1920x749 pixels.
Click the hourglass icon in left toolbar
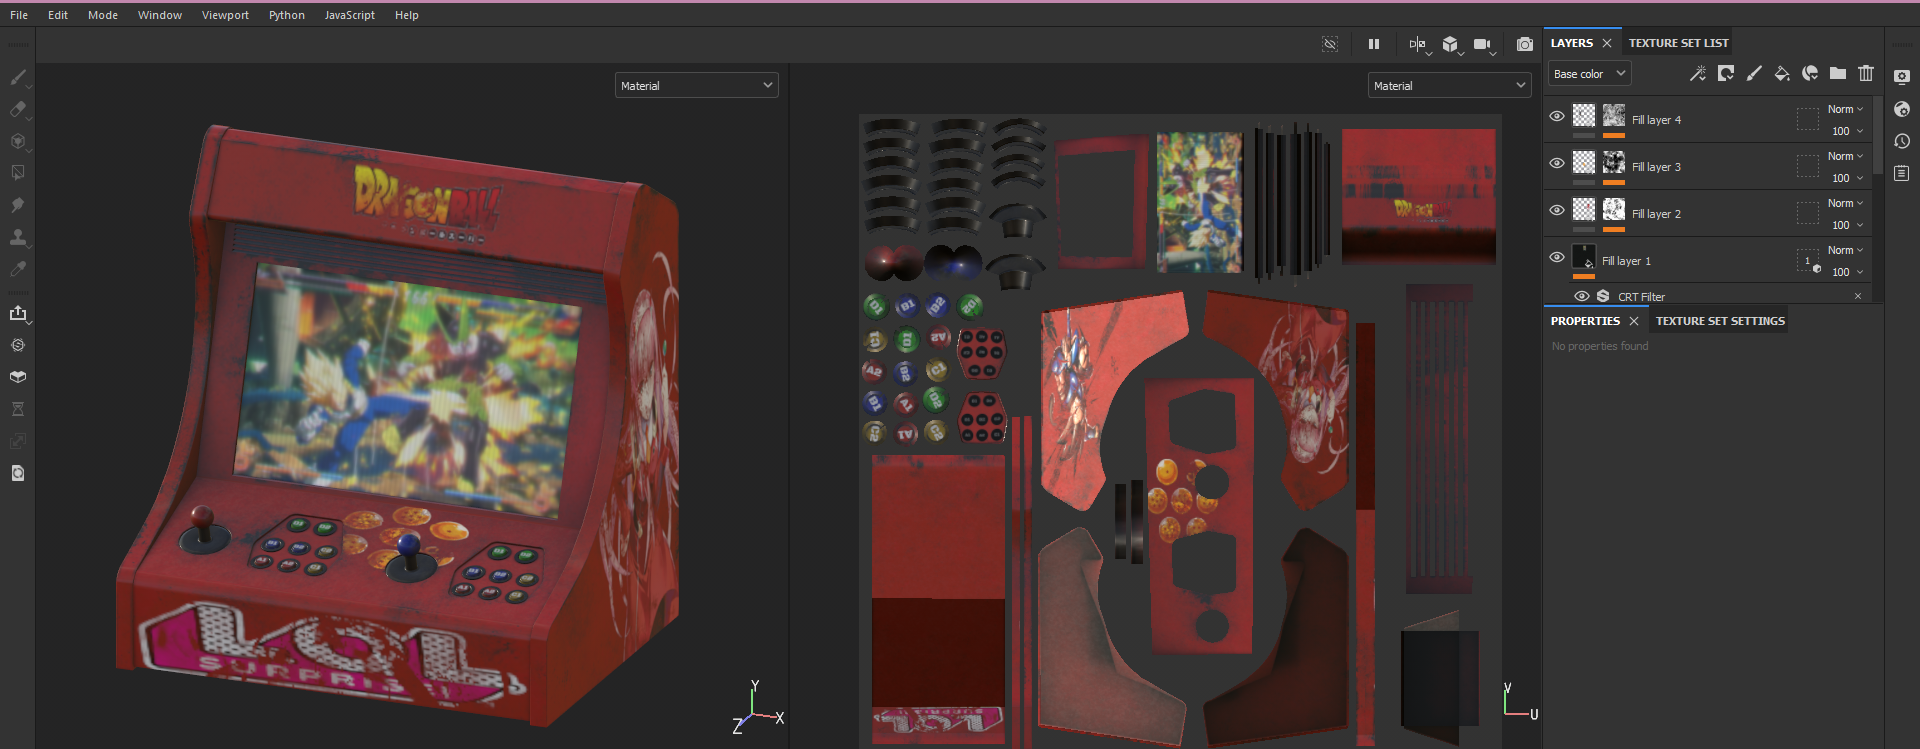click(18, 409)
